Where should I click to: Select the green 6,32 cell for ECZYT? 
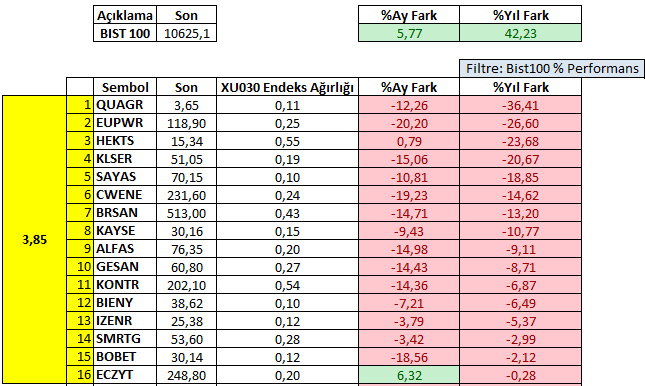[409, 375]
